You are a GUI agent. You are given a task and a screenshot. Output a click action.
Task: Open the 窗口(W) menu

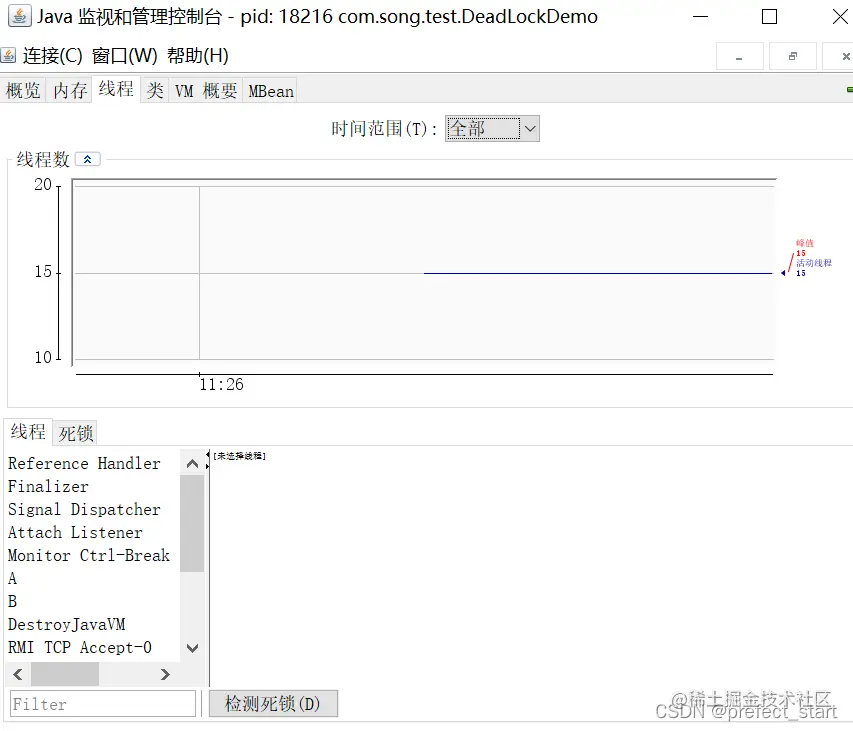[x=125, y=55]
